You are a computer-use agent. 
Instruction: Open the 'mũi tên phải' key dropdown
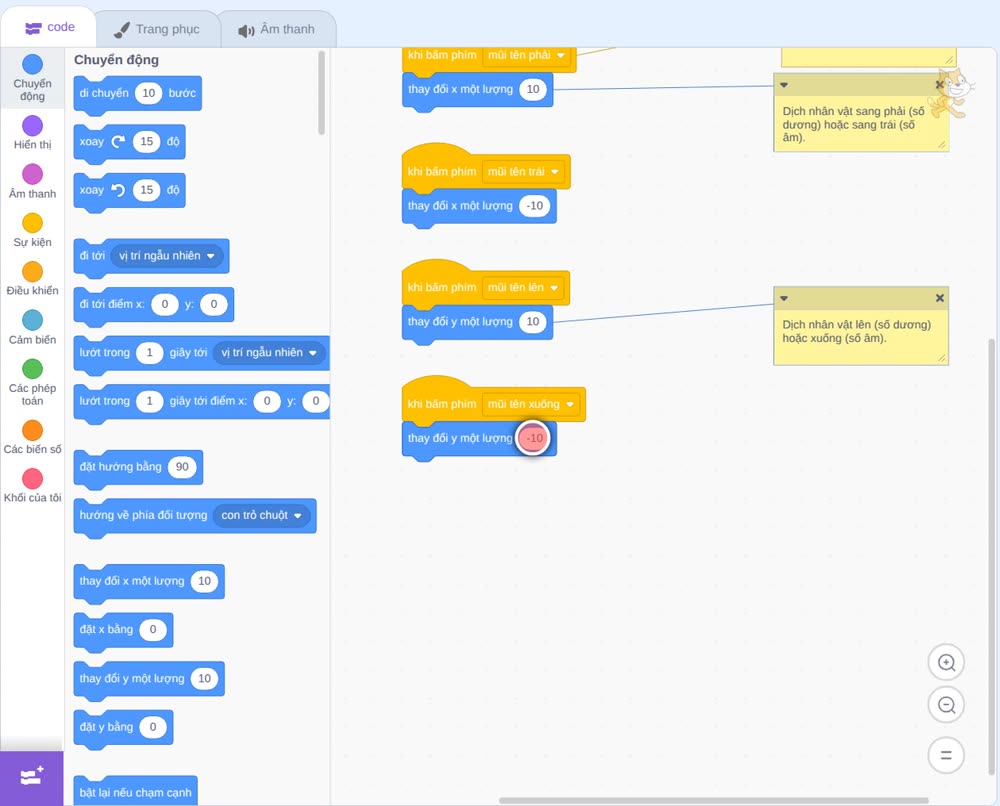[526, 55]
